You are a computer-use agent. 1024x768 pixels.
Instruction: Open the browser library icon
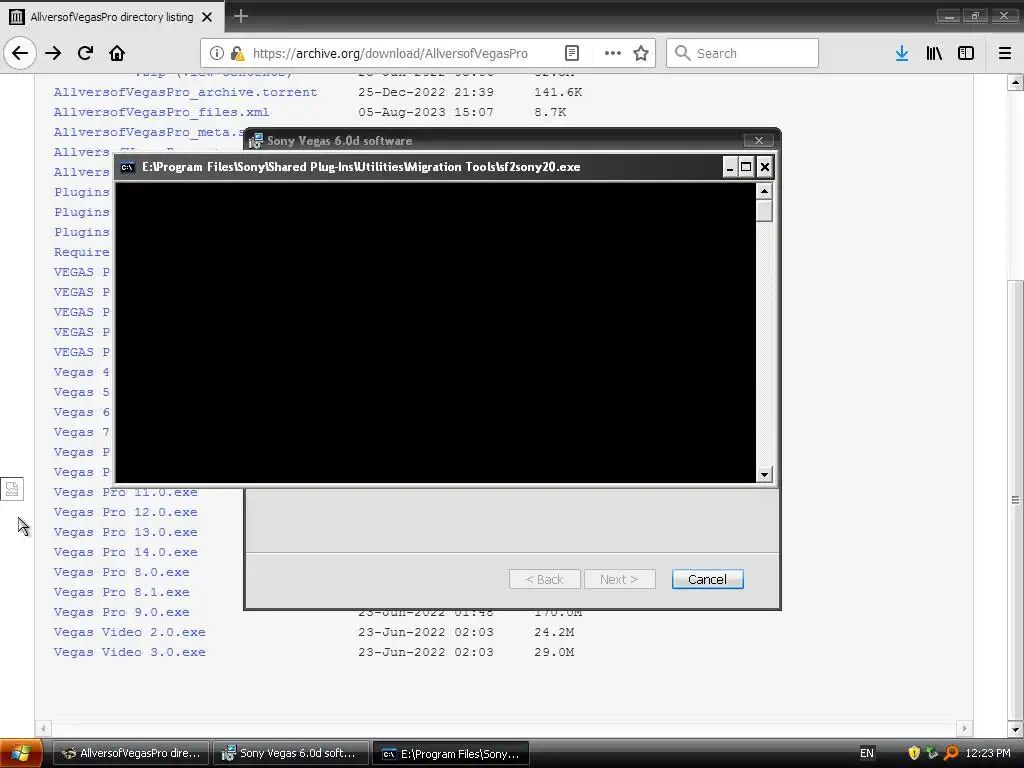point(934,53)
